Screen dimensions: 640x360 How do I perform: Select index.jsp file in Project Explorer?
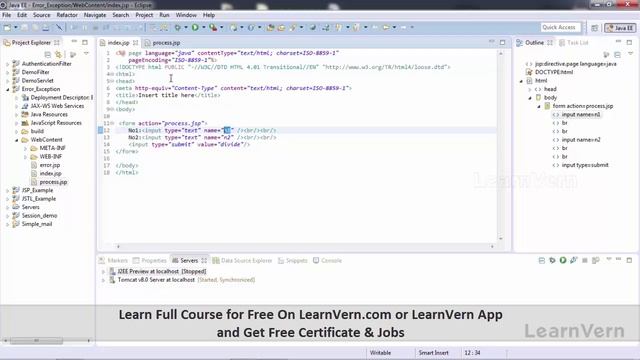coord(50,173)
